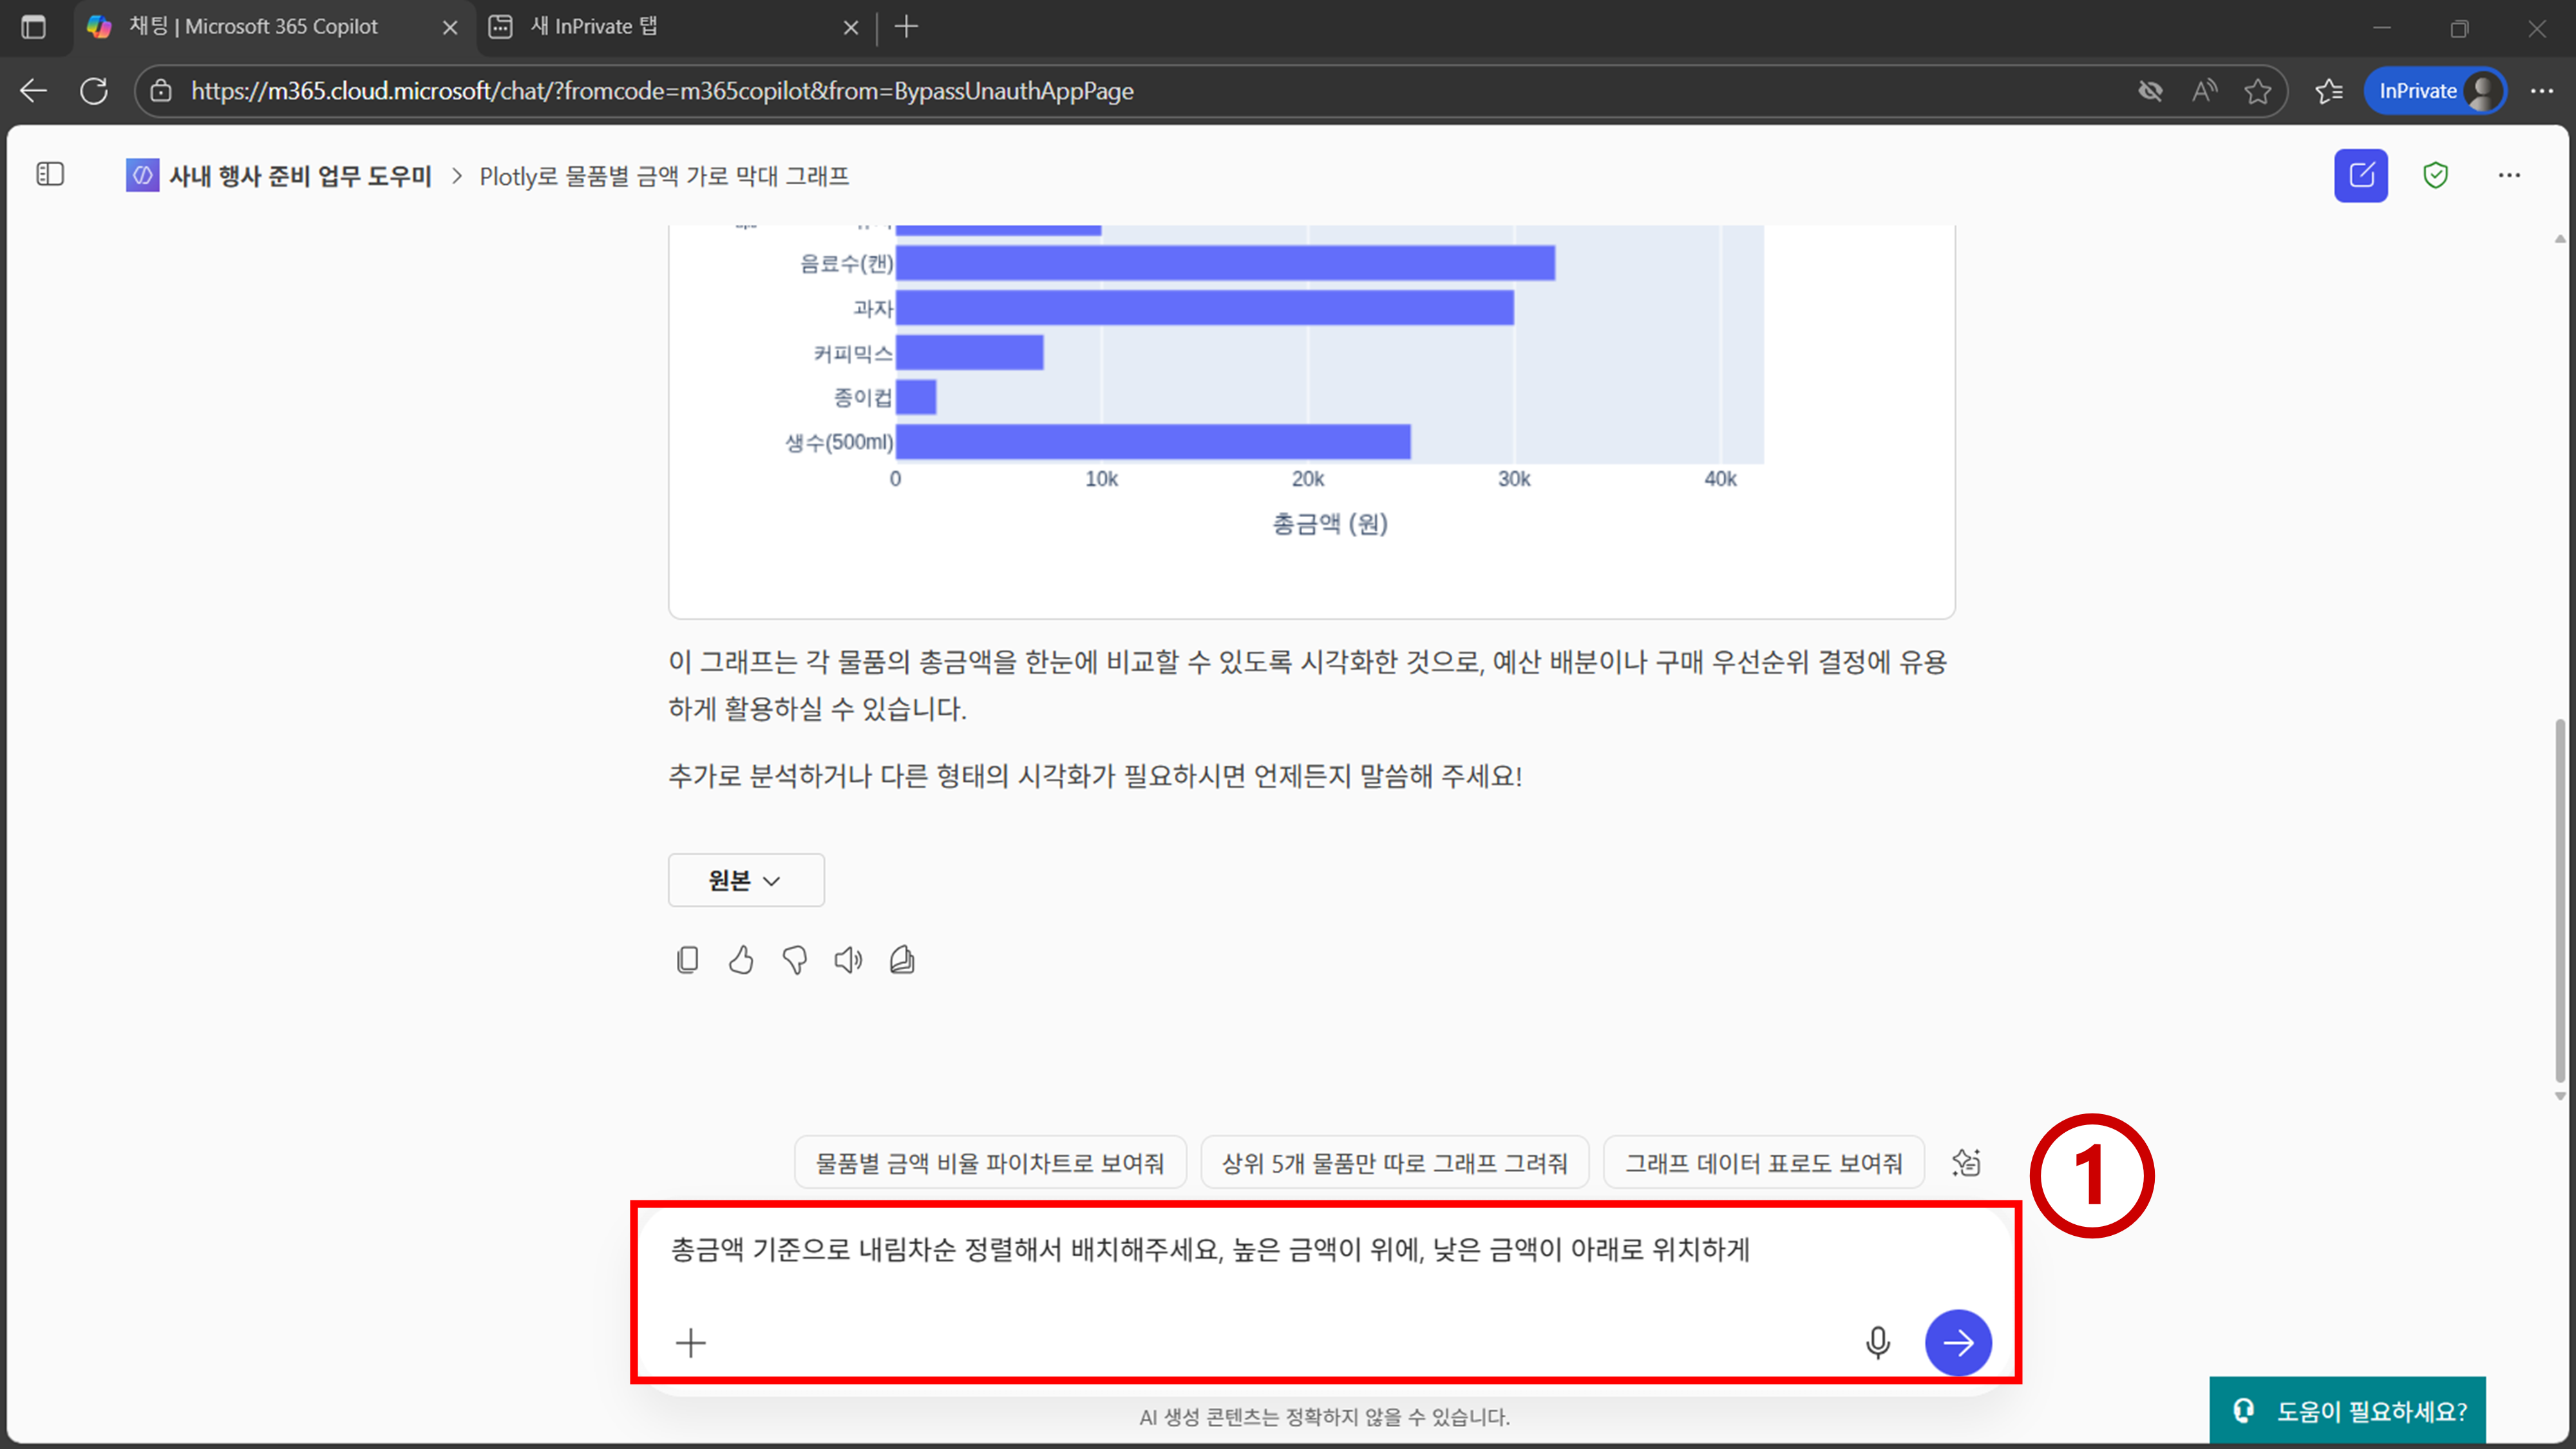Click the read aloud speaker icon
Image resolution: width=2576 pixels, height=1449 pixels.
tap(848, 960)
